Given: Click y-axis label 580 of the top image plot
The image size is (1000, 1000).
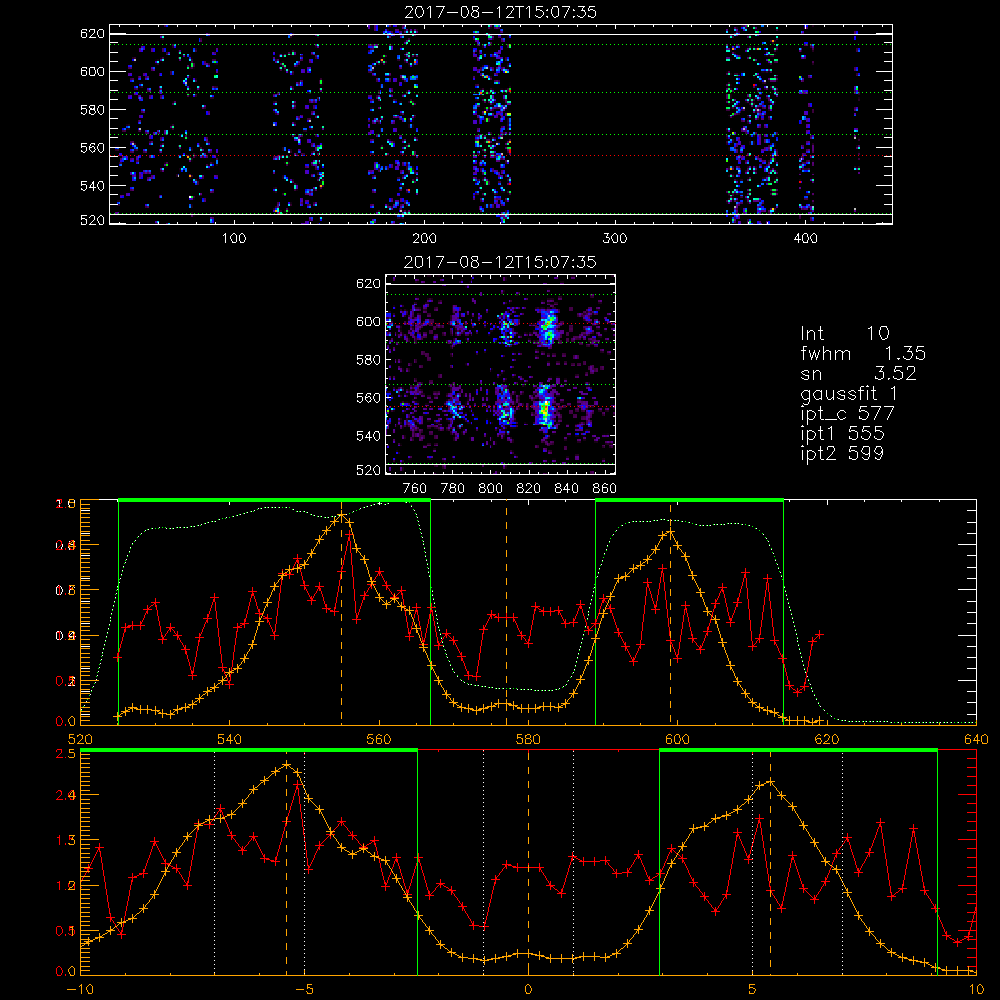Looking at the screenshot, I should [92, 110].
